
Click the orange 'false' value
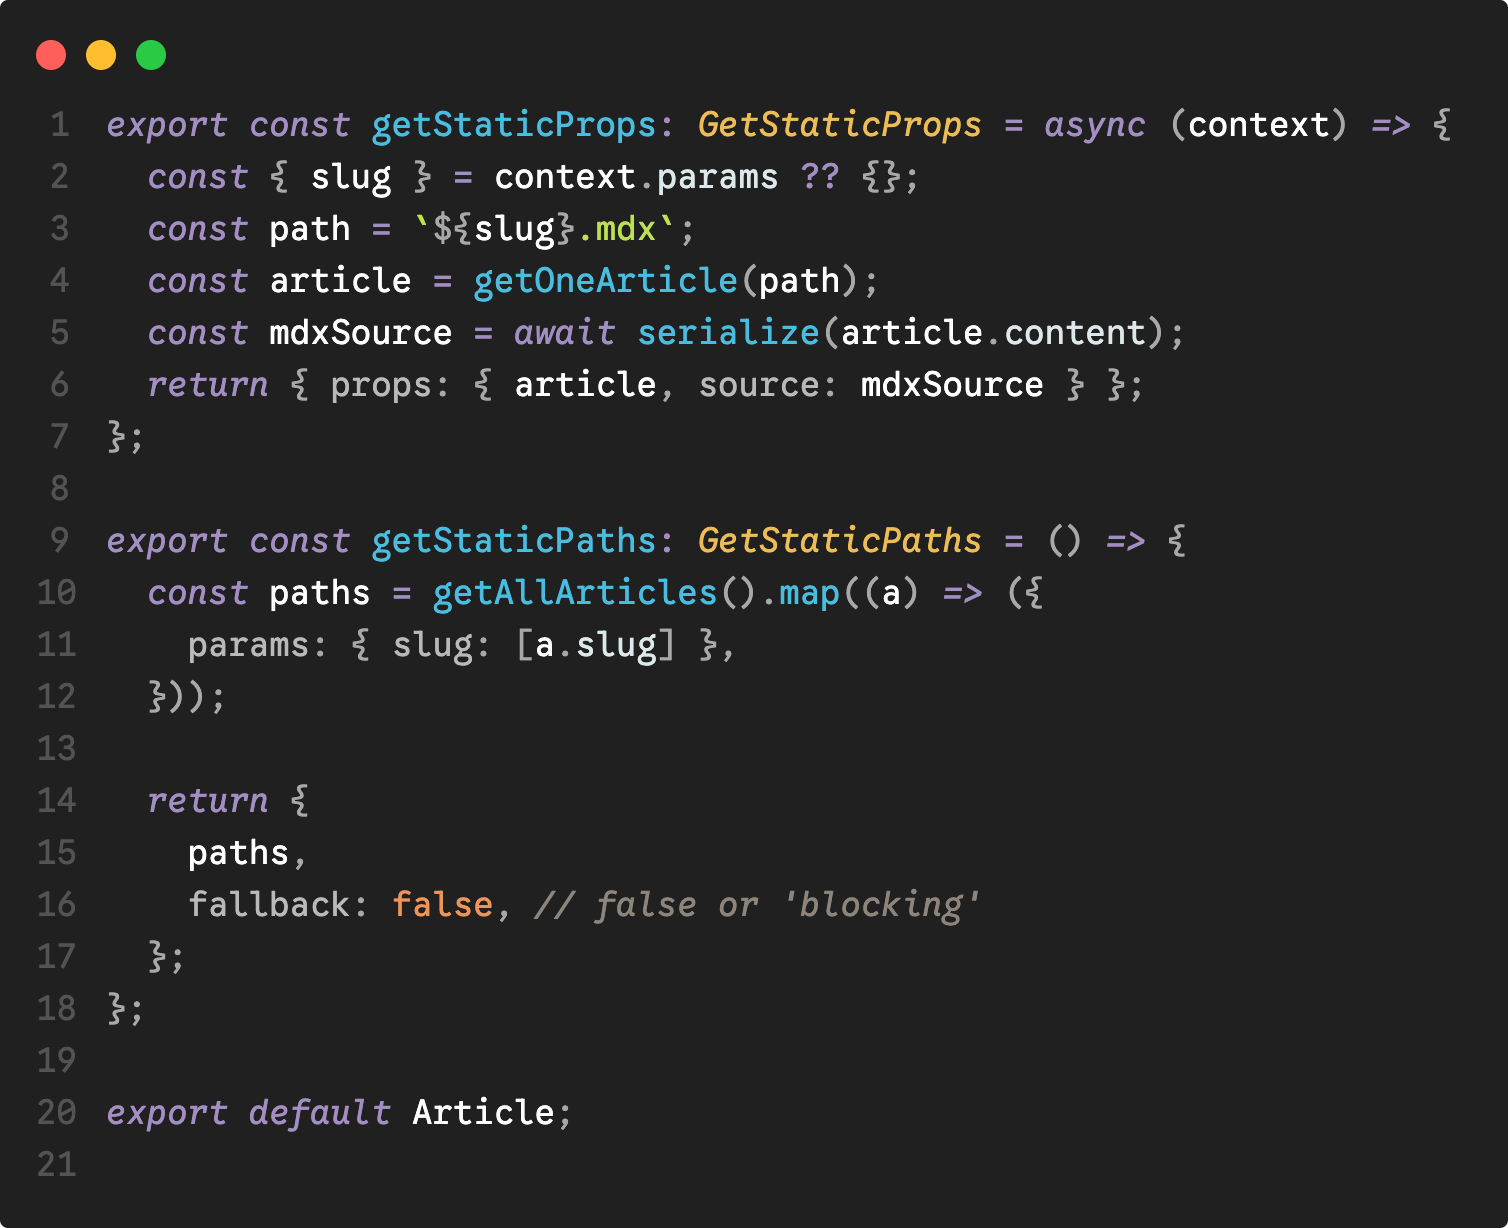(443, 905)
